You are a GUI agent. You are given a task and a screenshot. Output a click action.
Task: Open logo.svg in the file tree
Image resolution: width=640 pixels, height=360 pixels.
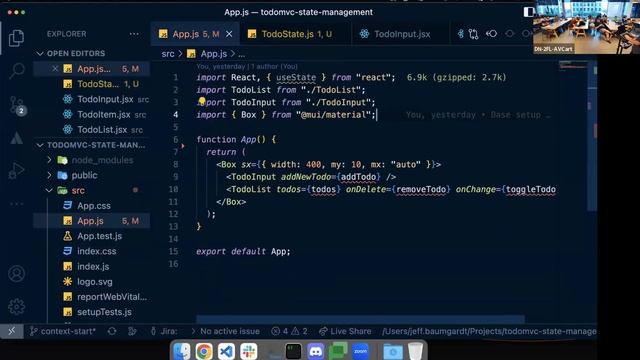tap(94, 282)
